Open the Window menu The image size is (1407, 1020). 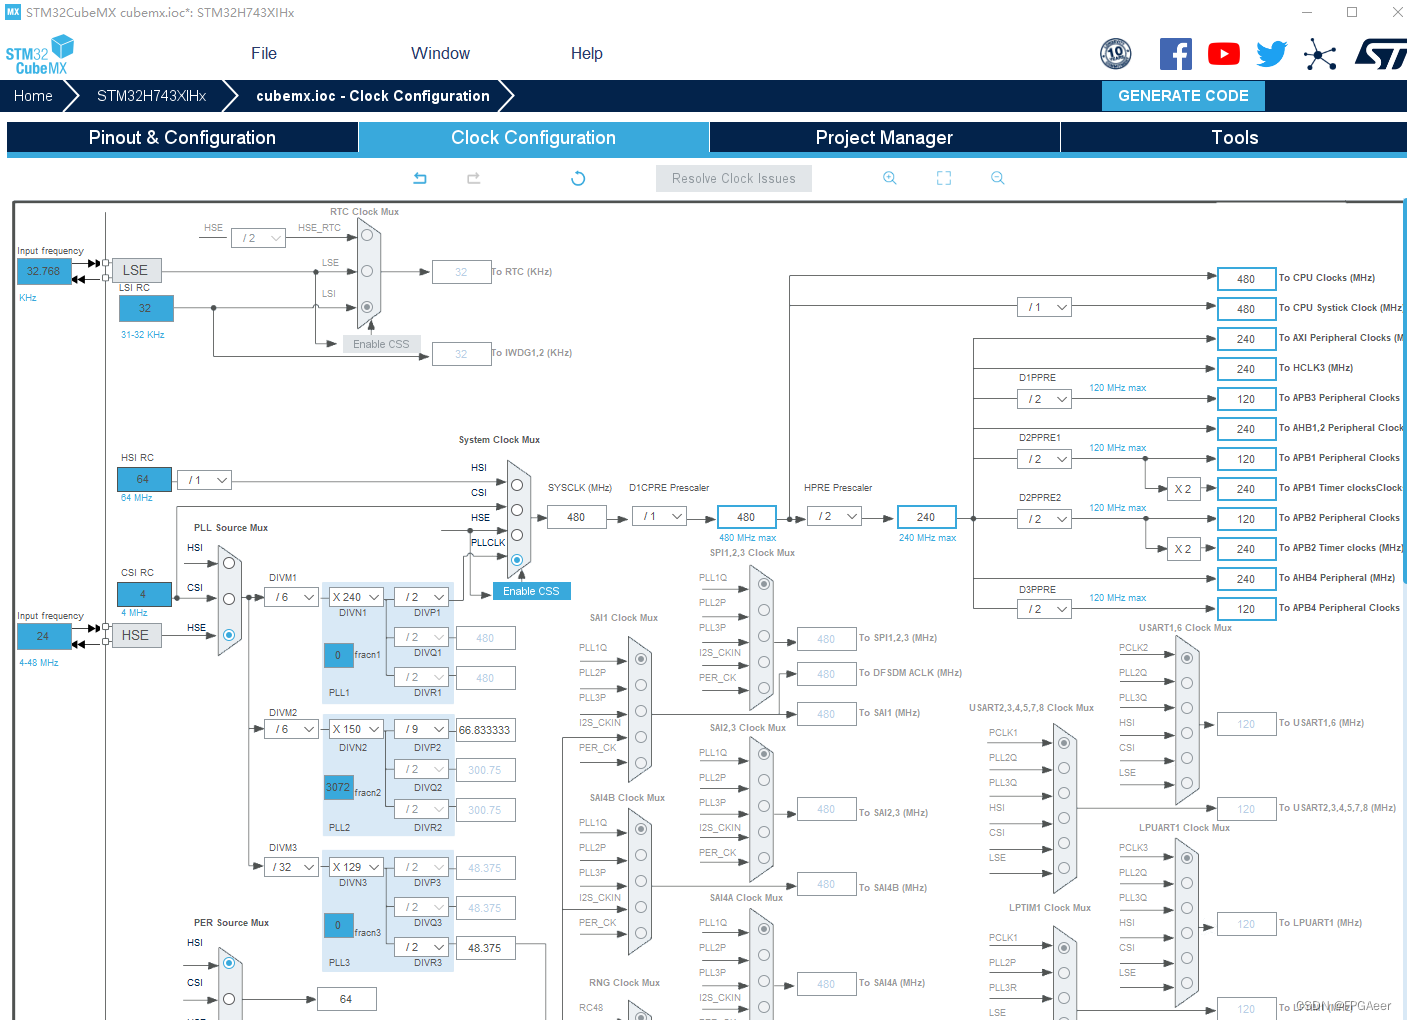[440, 54]
